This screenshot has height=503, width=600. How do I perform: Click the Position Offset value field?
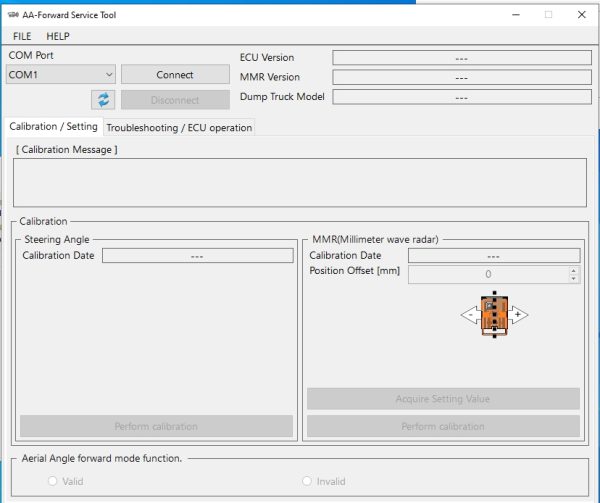tap(489, 274)
